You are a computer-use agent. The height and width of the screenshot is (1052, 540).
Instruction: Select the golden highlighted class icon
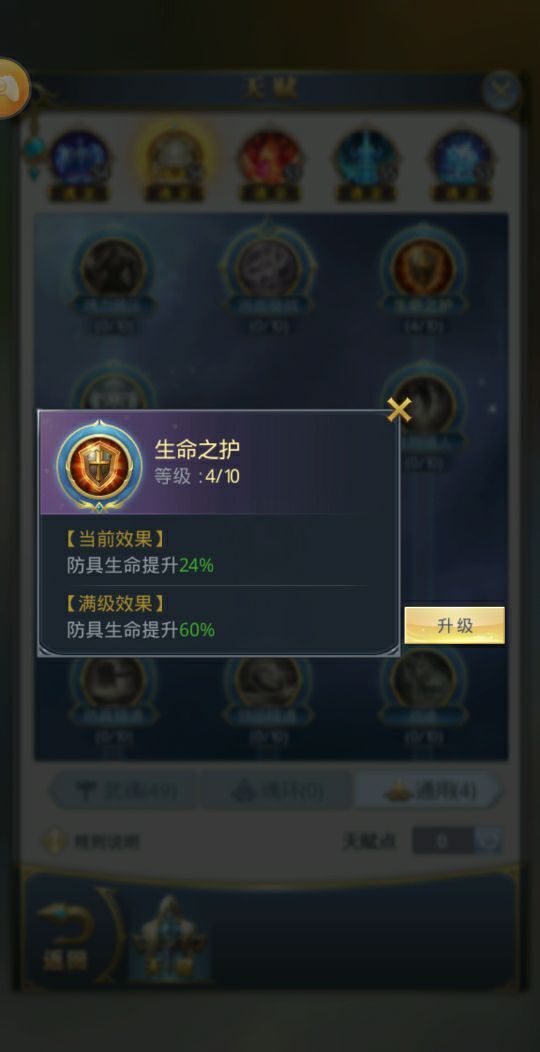tap(174, 158)
